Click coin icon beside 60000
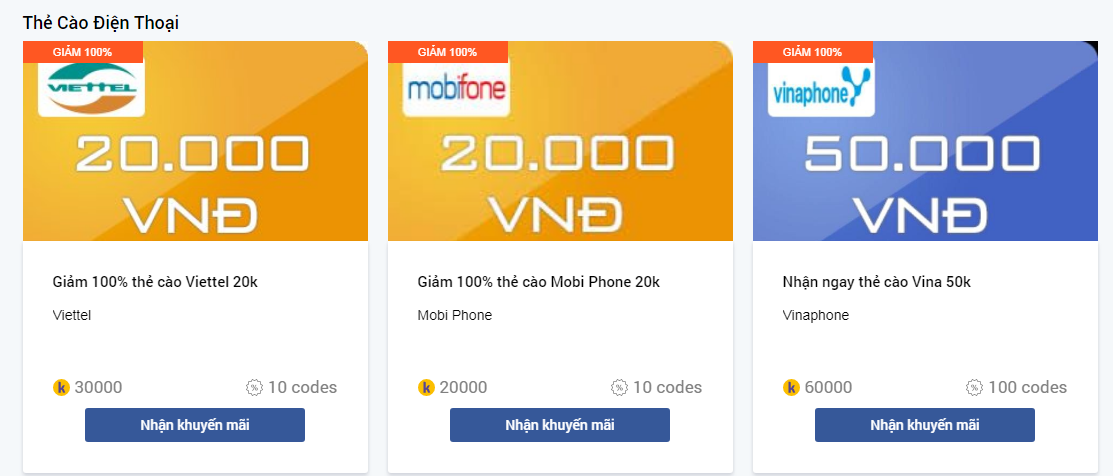This screenshot has width=1113, height=476. [x=791, y=387]
